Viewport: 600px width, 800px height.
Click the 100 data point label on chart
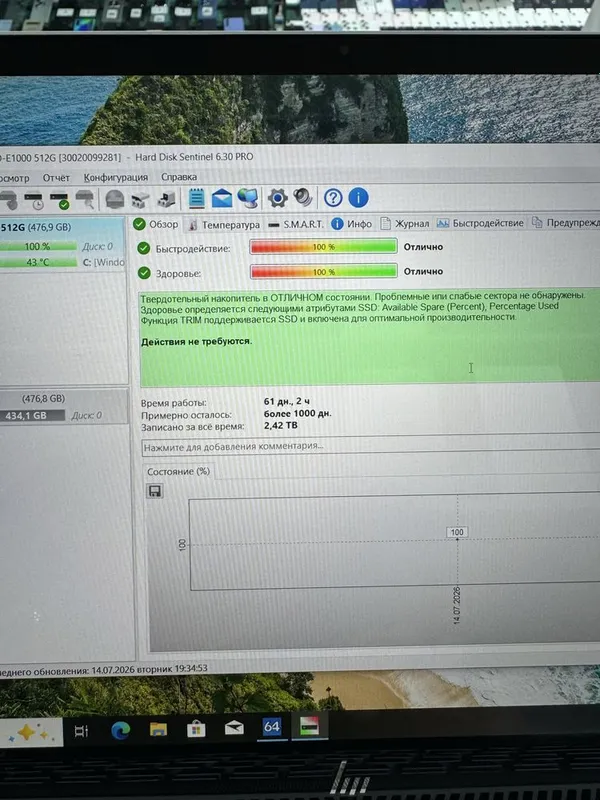[x=457, y=532]
